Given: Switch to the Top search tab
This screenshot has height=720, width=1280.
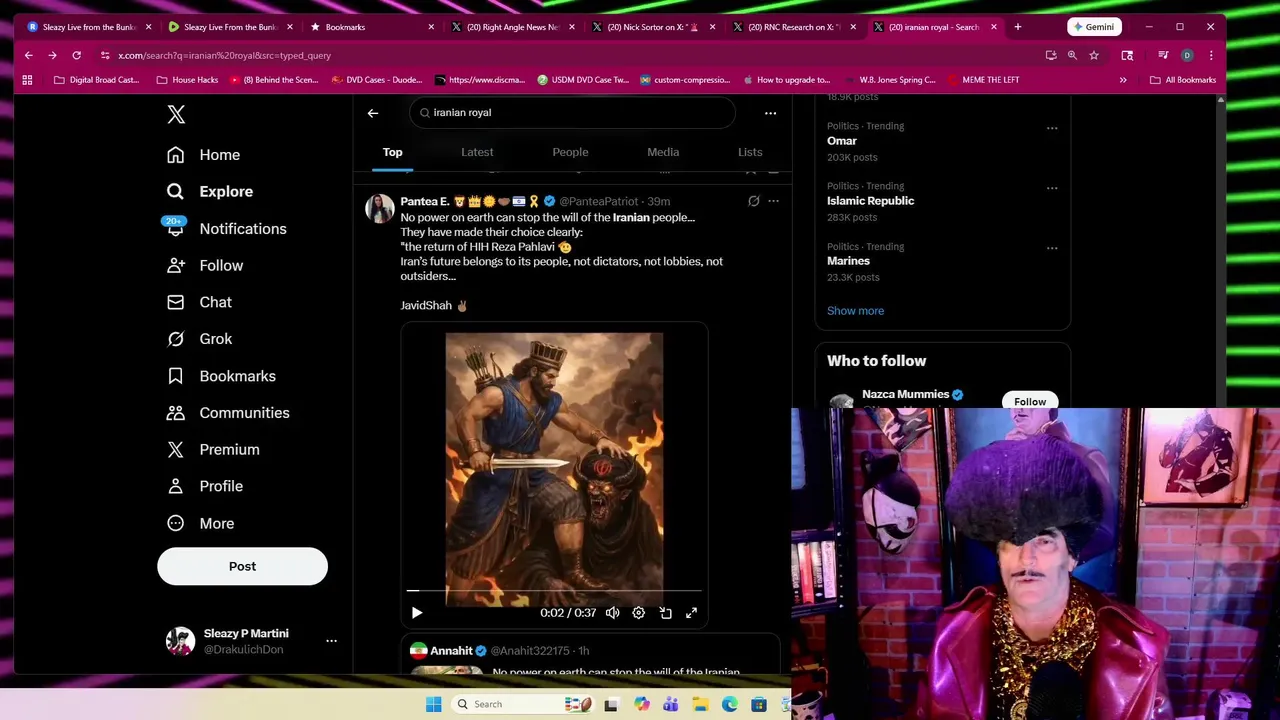Looking at the screenshot, I should point(392,152).
